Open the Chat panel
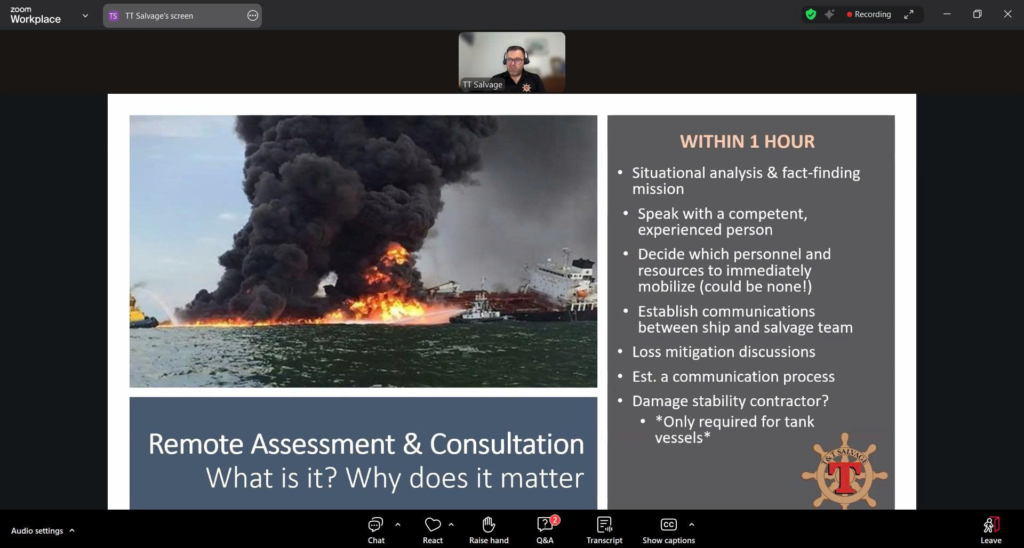Image resolution: width=1024 pixels, height=548 pixels. 376,525
